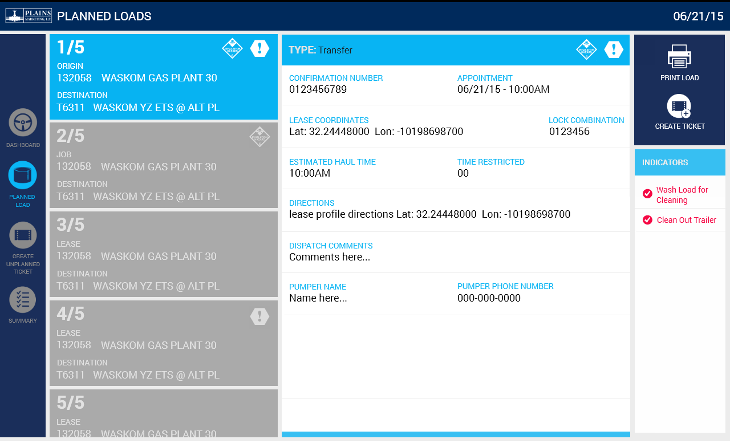Click time restricted value 00
The height and width of the screenshot is (441, 730).
[463, 173]
